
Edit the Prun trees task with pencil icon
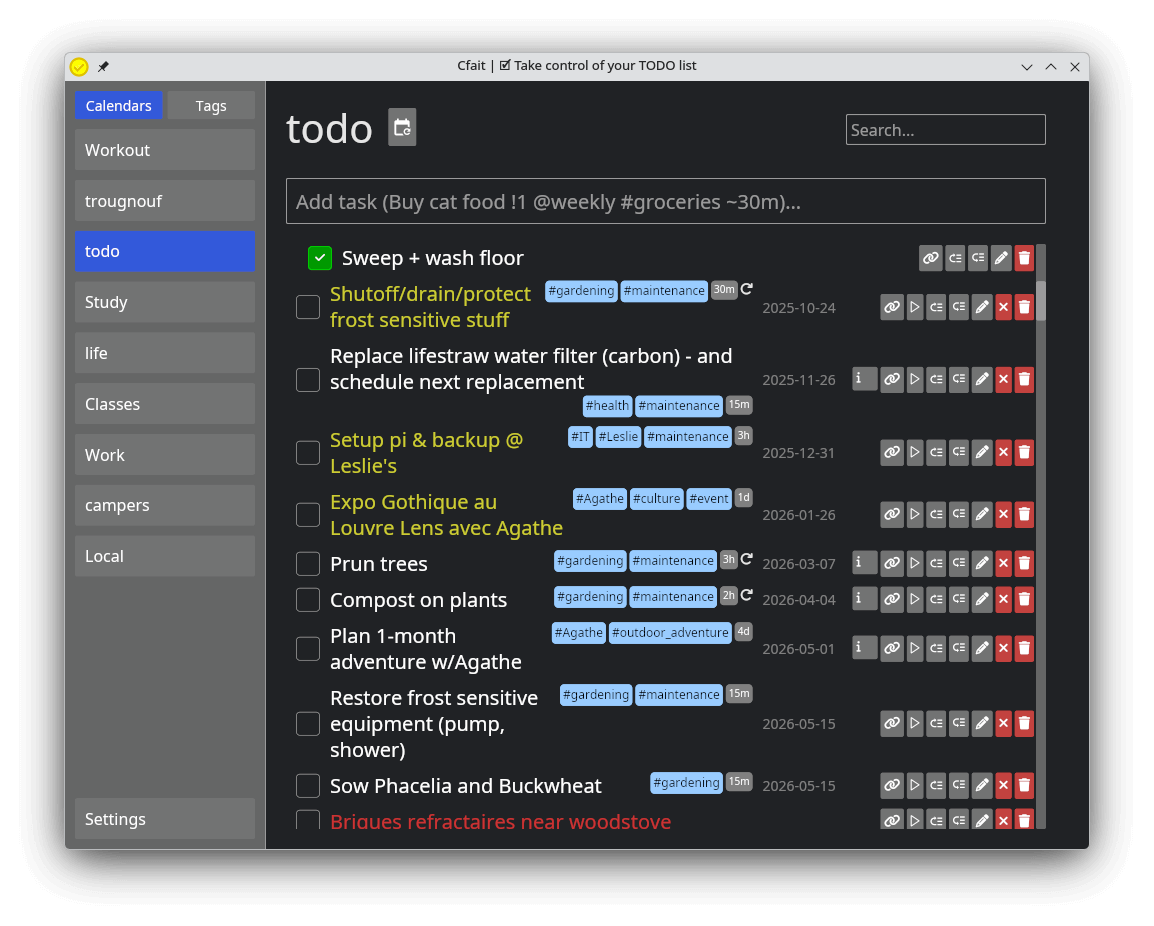pyautogui.click(x=982, y=564)
